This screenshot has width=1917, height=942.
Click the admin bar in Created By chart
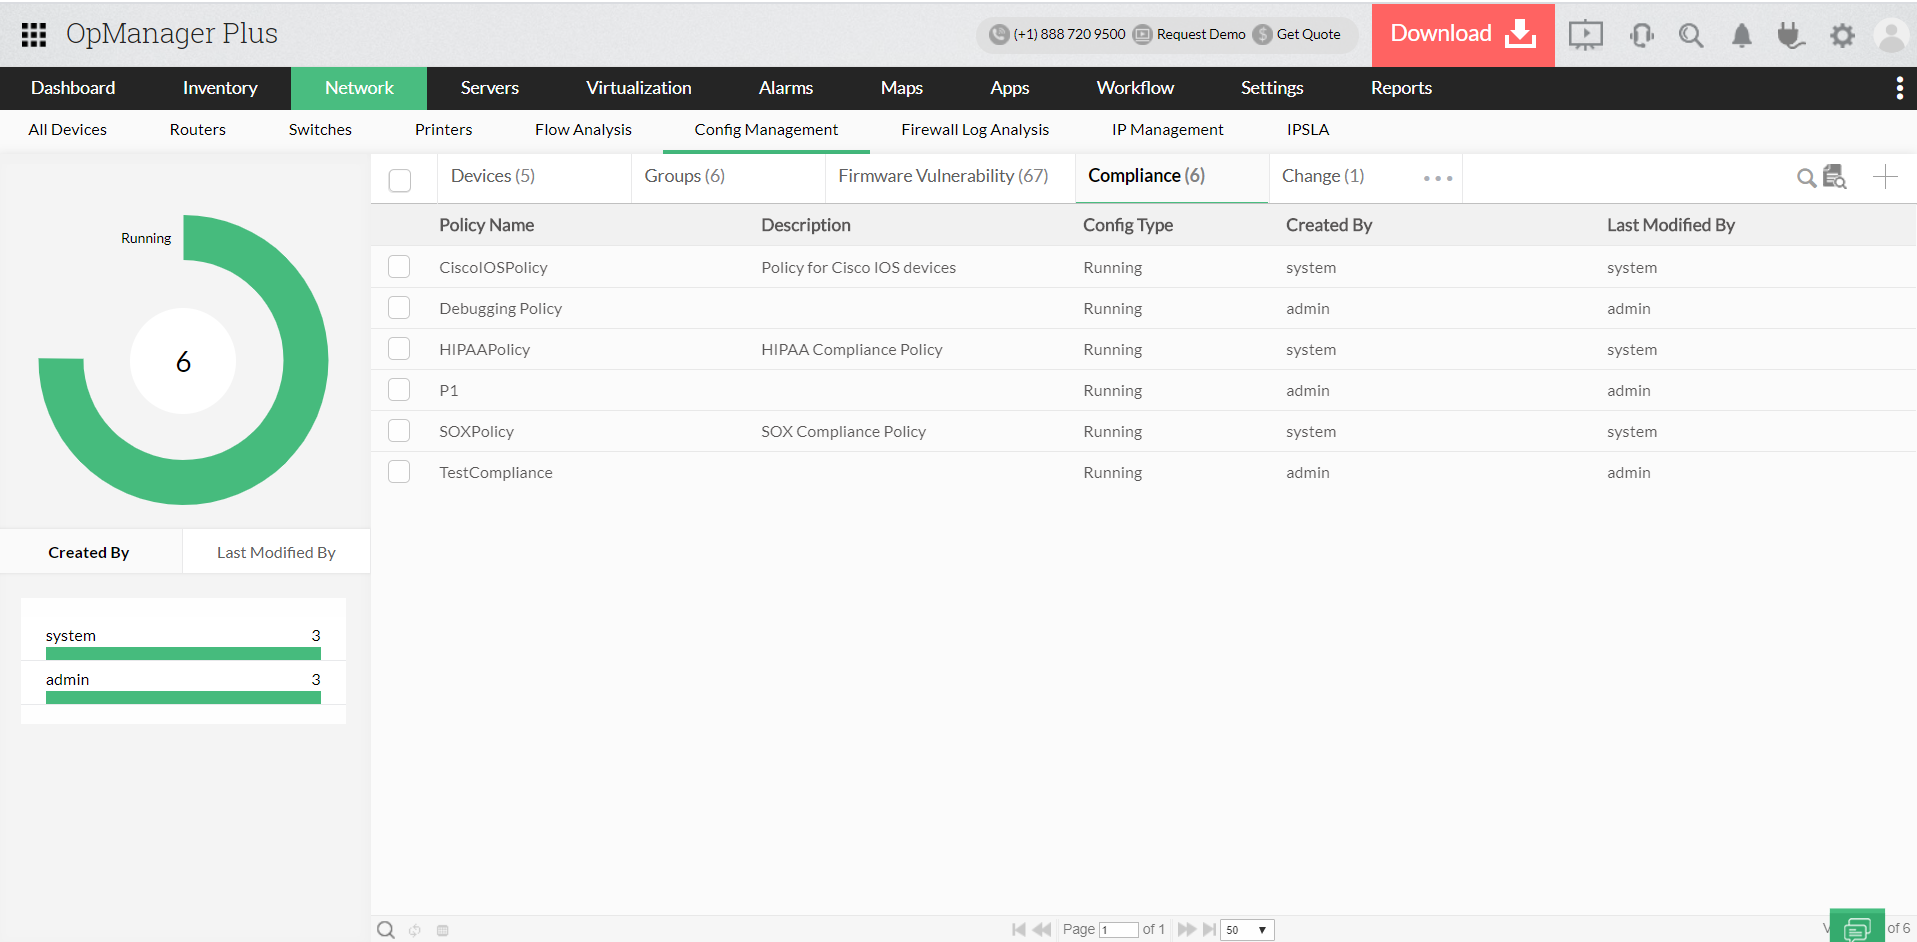[x=183, y=697]
